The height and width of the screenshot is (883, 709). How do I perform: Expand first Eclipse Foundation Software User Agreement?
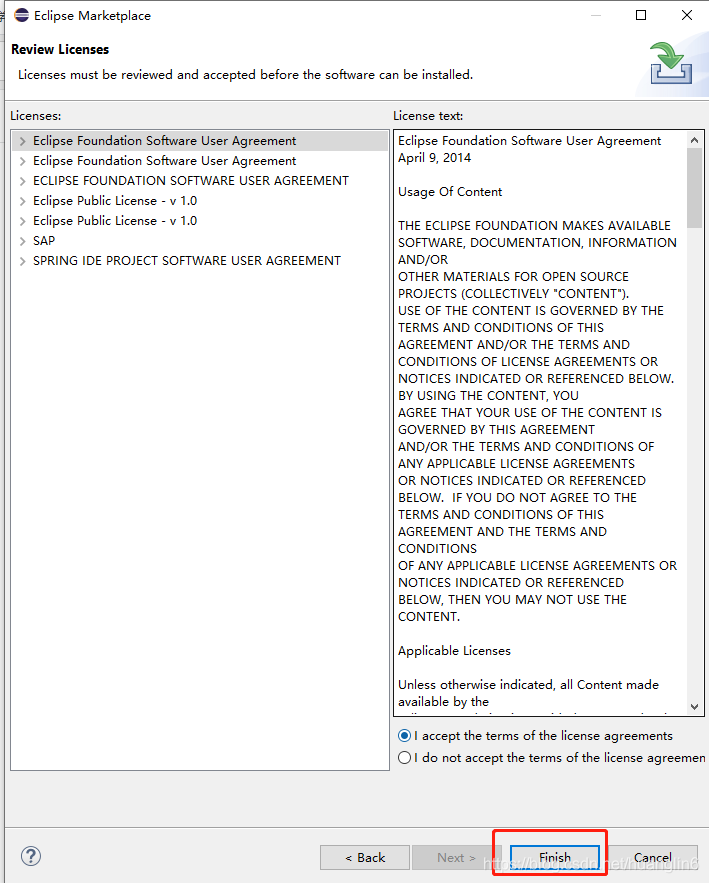pos(23,141)
